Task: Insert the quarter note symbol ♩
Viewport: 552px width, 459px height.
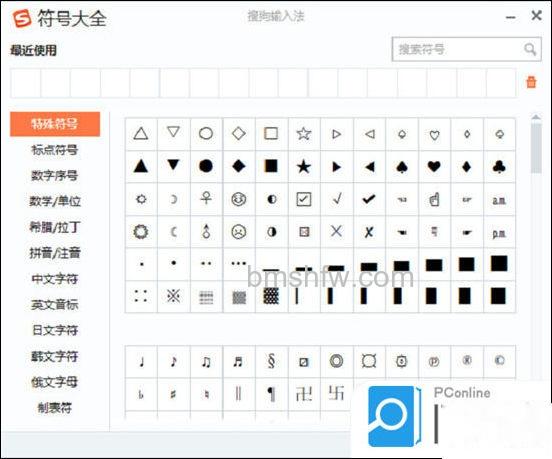Action: coord(142,361)
